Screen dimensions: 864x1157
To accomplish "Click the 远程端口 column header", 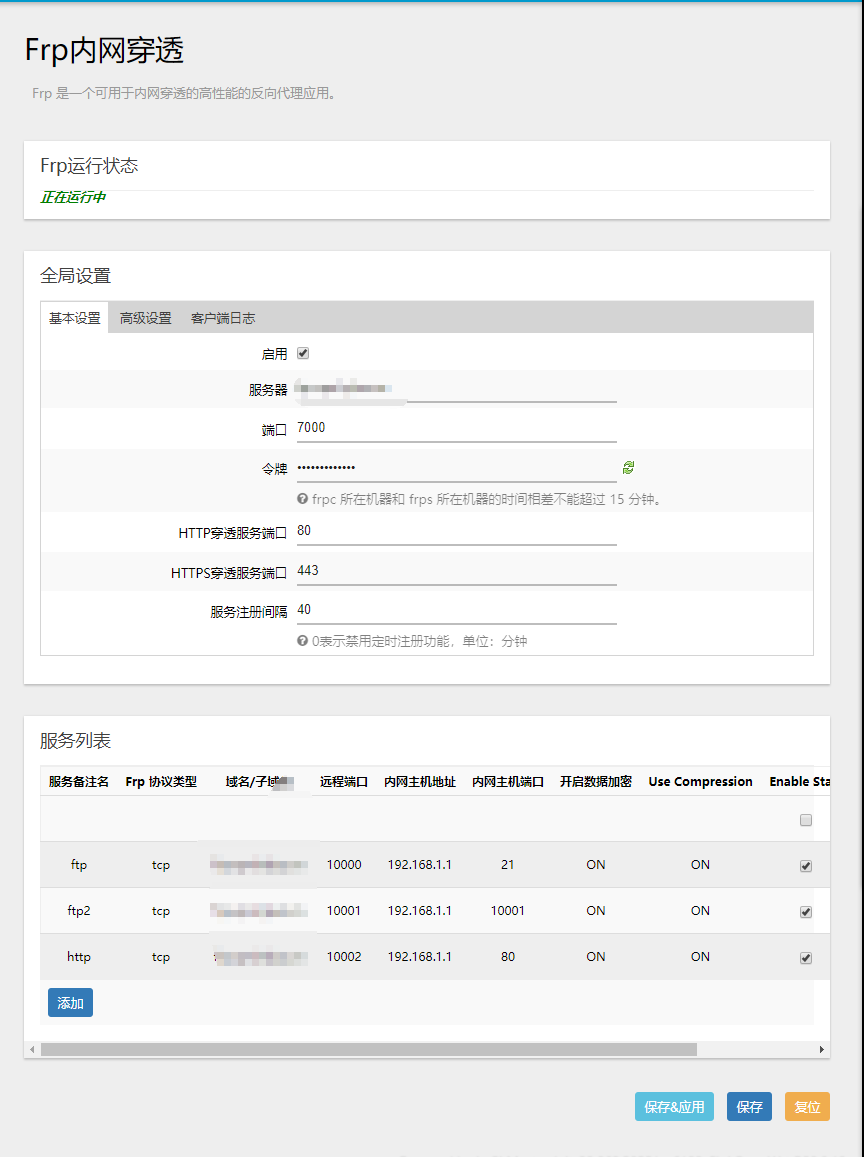I will pos(344,781).
